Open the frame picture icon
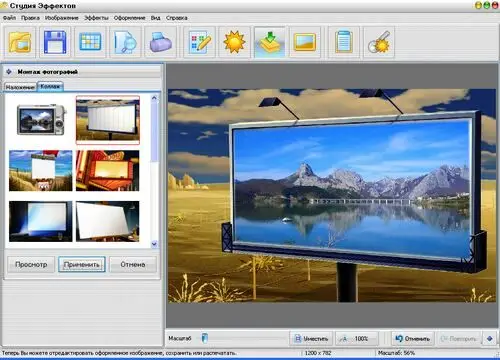The height and width of the screenshot is (360, 500). tap(305, 42)
